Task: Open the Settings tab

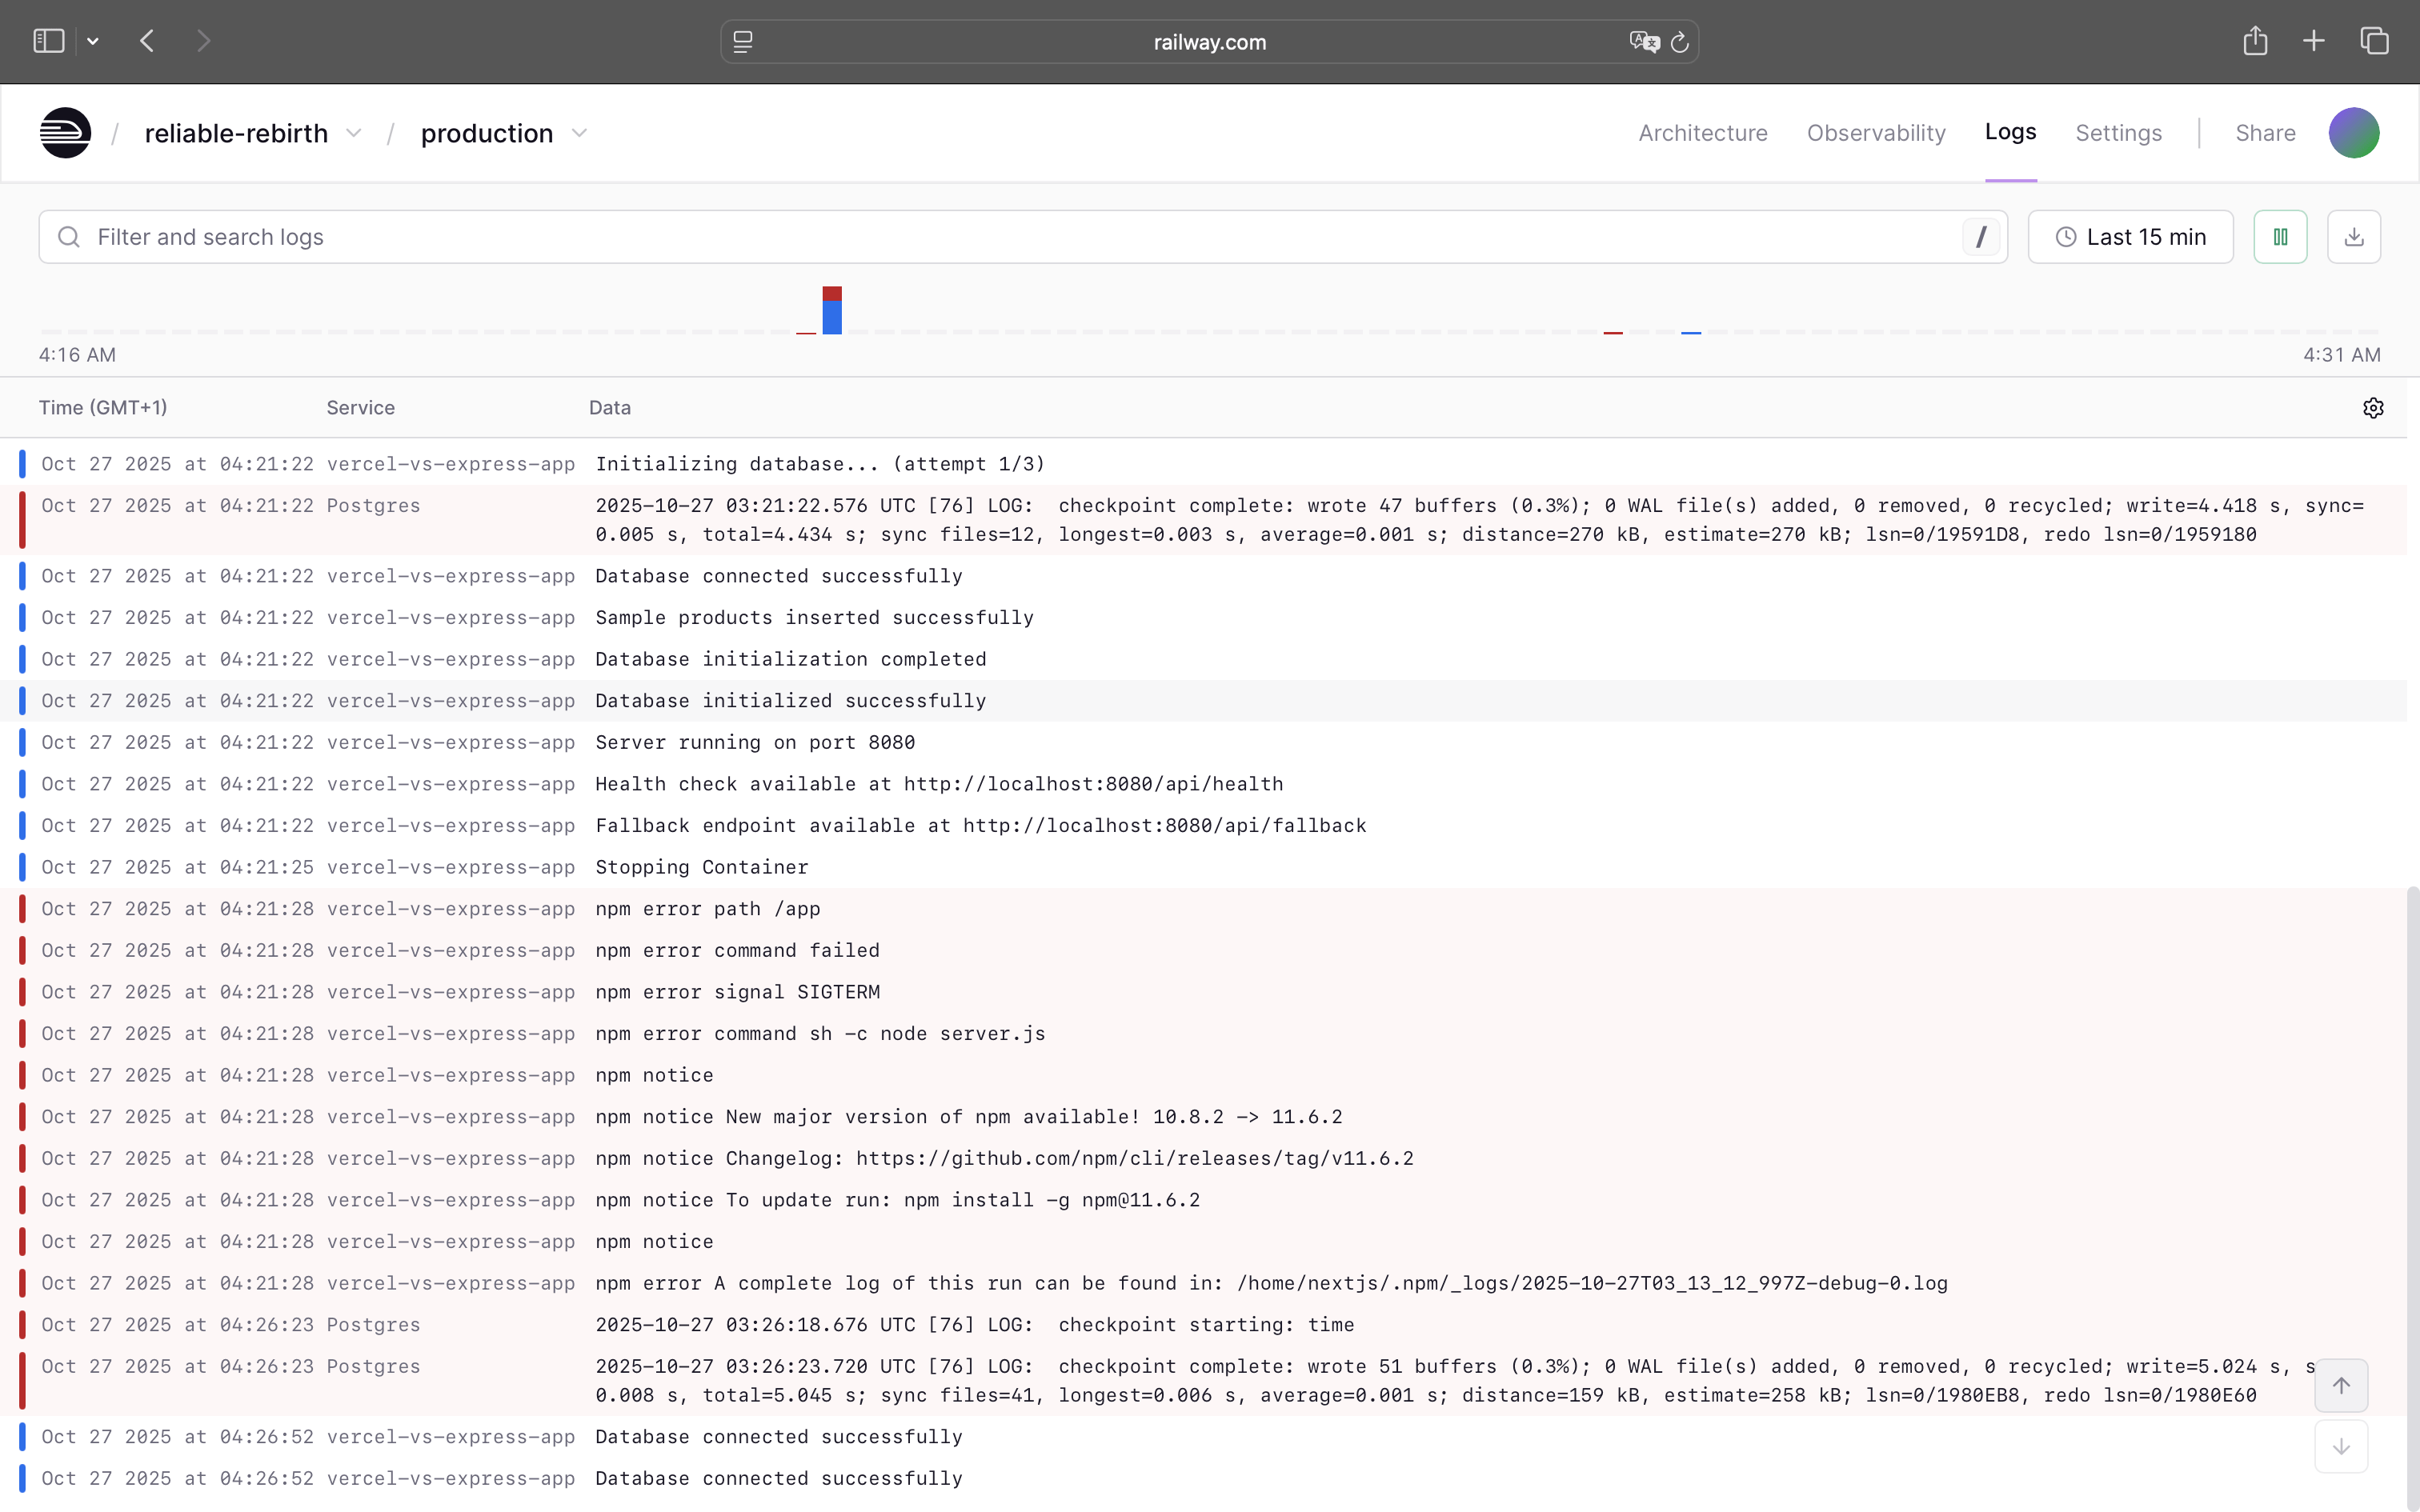Action: pos(2118,133)
